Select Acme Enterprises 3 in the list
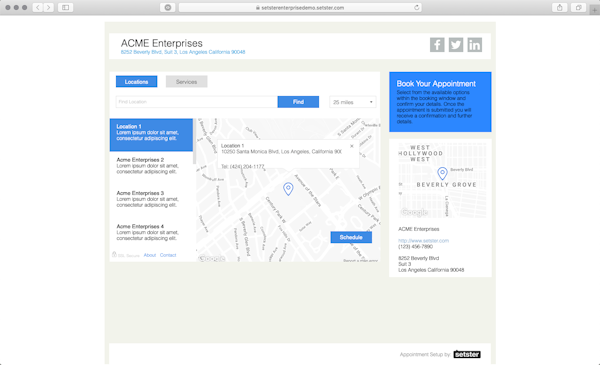600x365 pixels. point(151,199)
